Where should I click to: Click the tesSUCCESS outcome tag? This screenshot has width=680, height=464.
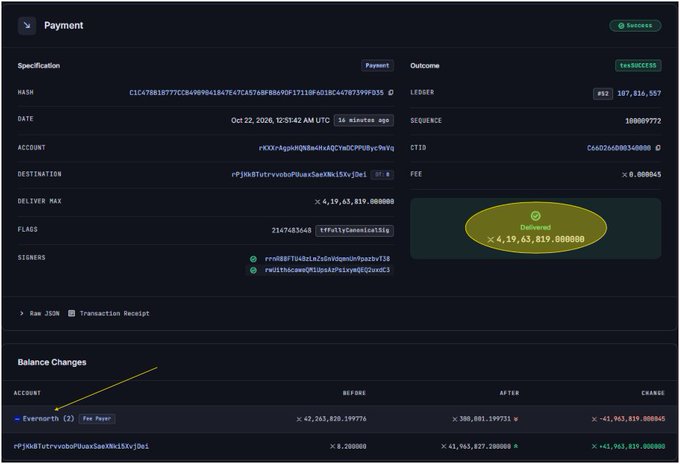click(638, 65)
